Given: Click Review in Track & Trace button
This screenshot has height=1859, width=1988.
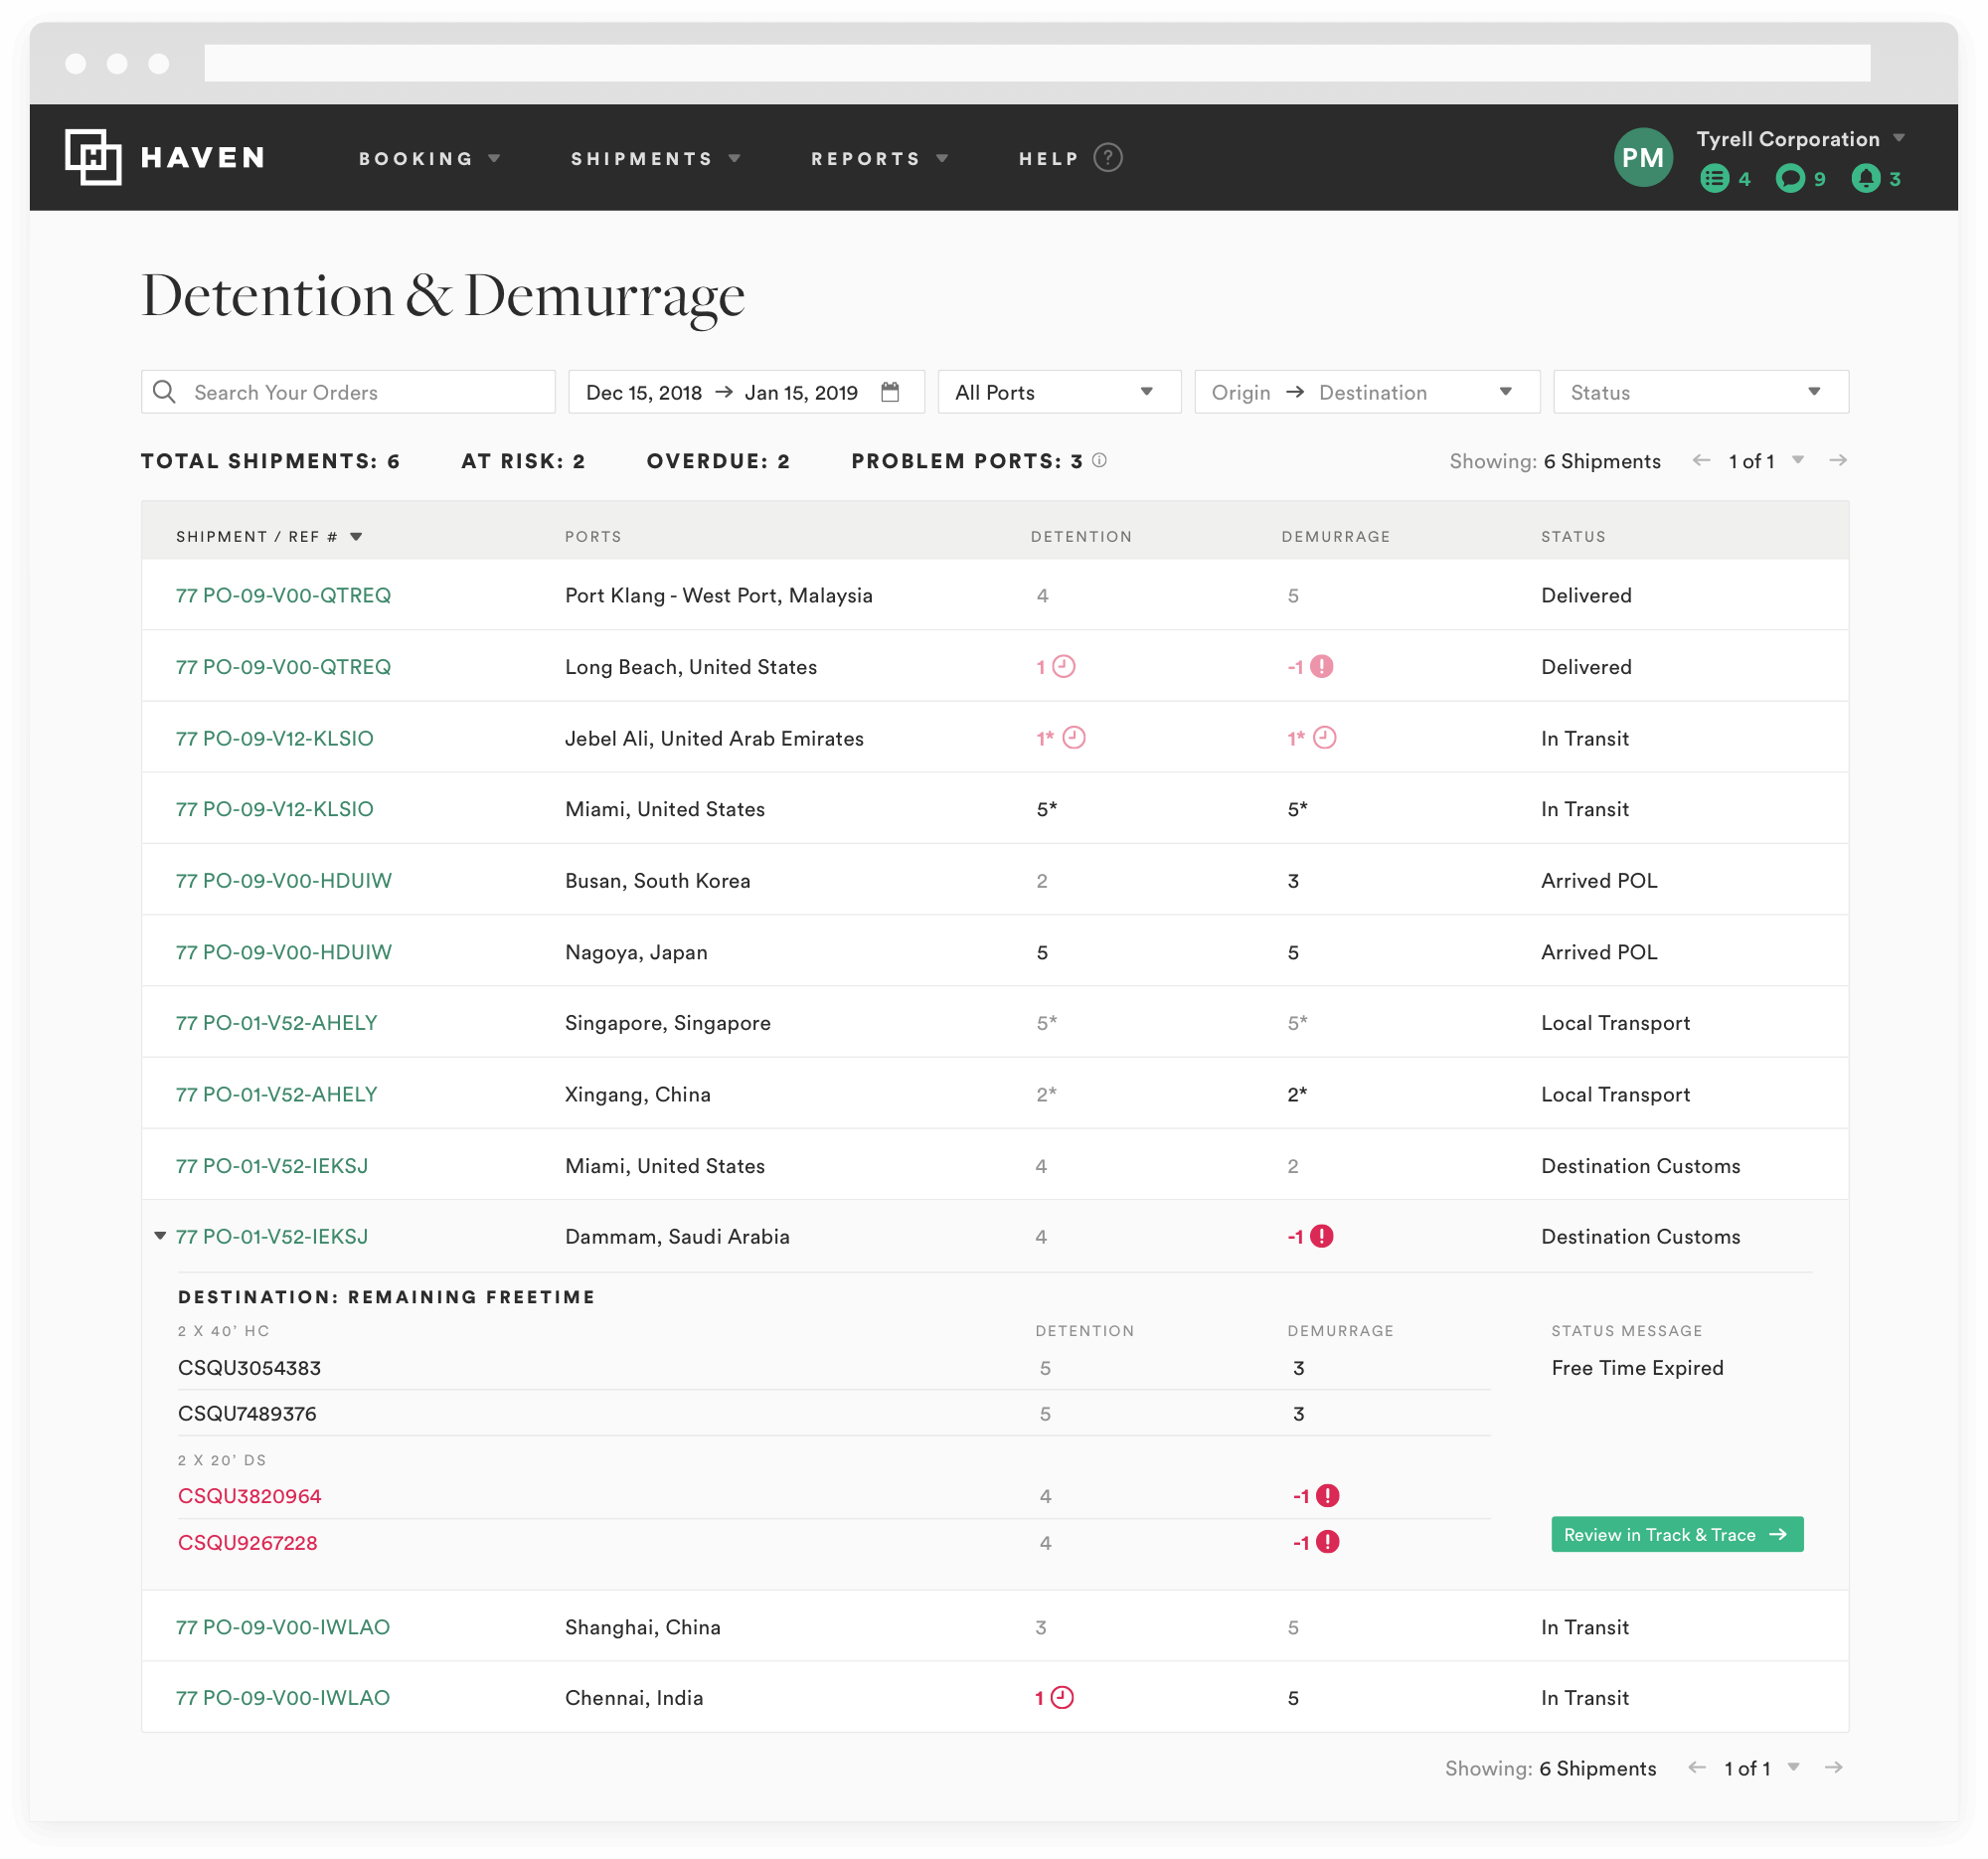Looking at the screenshot, I should [x=1677, y=1535].
